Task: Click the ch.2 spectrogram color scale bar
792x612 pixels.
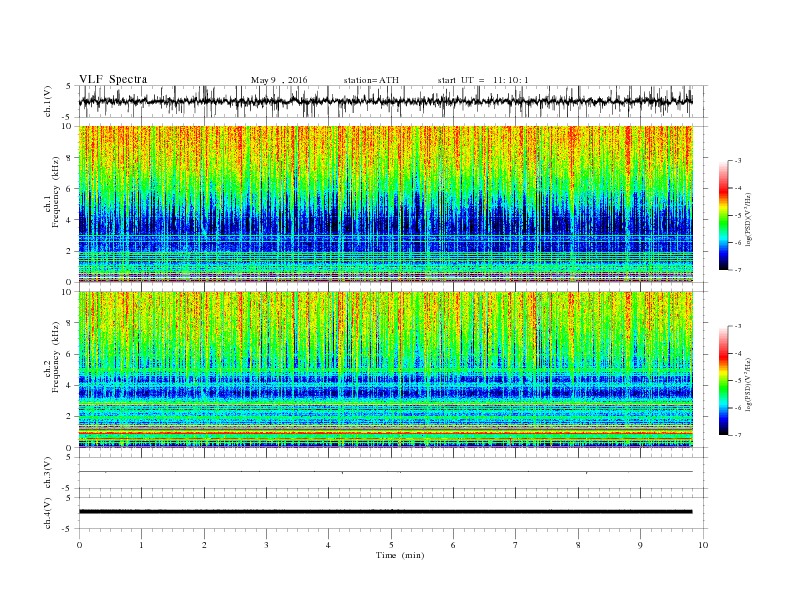Action: click(723, 381)
